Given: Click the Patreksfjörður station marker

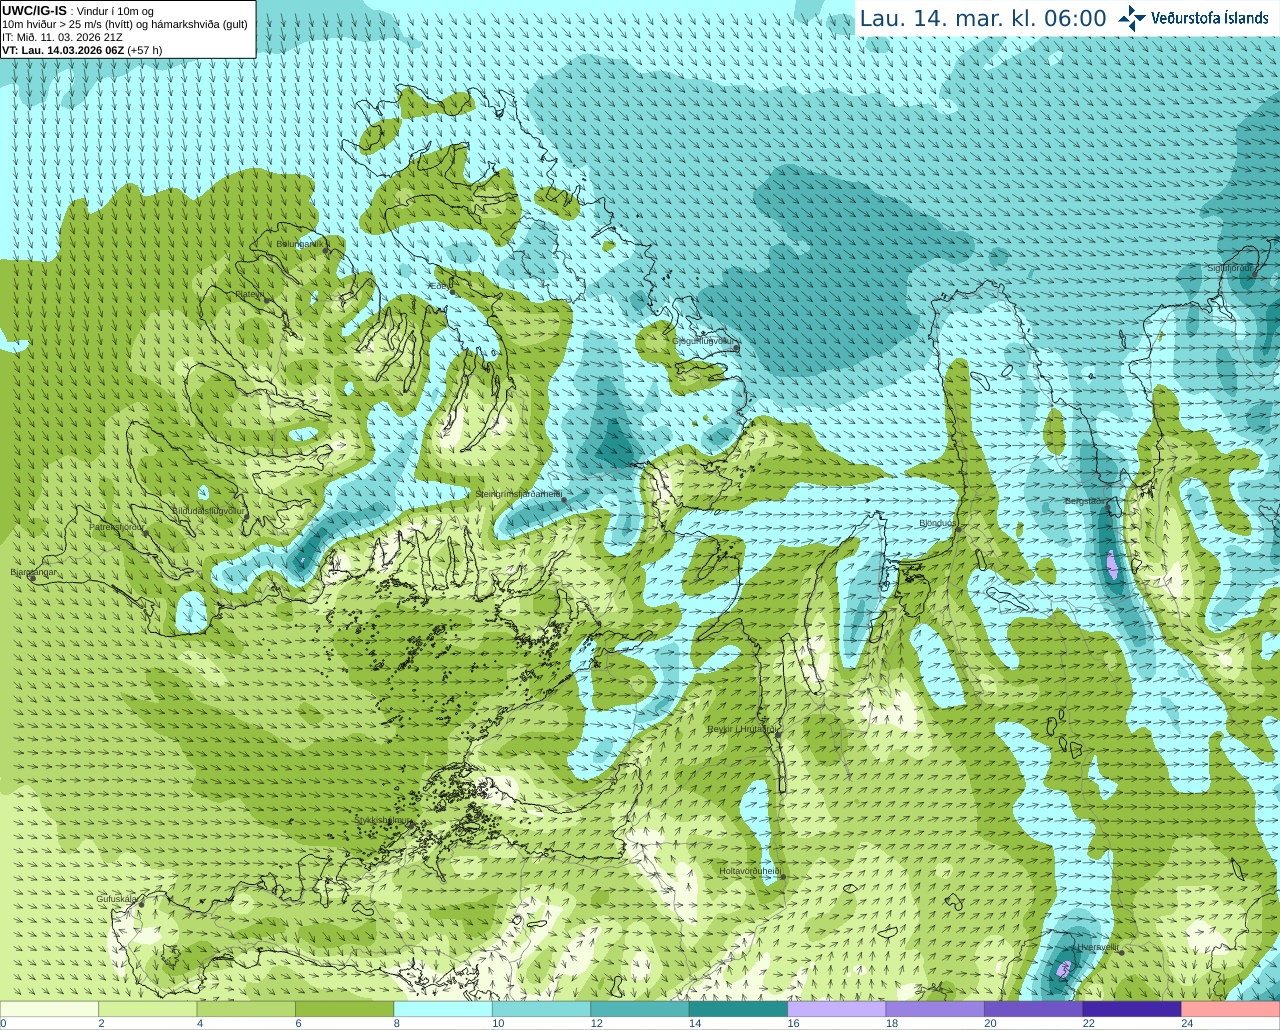Looking at the screenshot, I should [x=146, y=533].
